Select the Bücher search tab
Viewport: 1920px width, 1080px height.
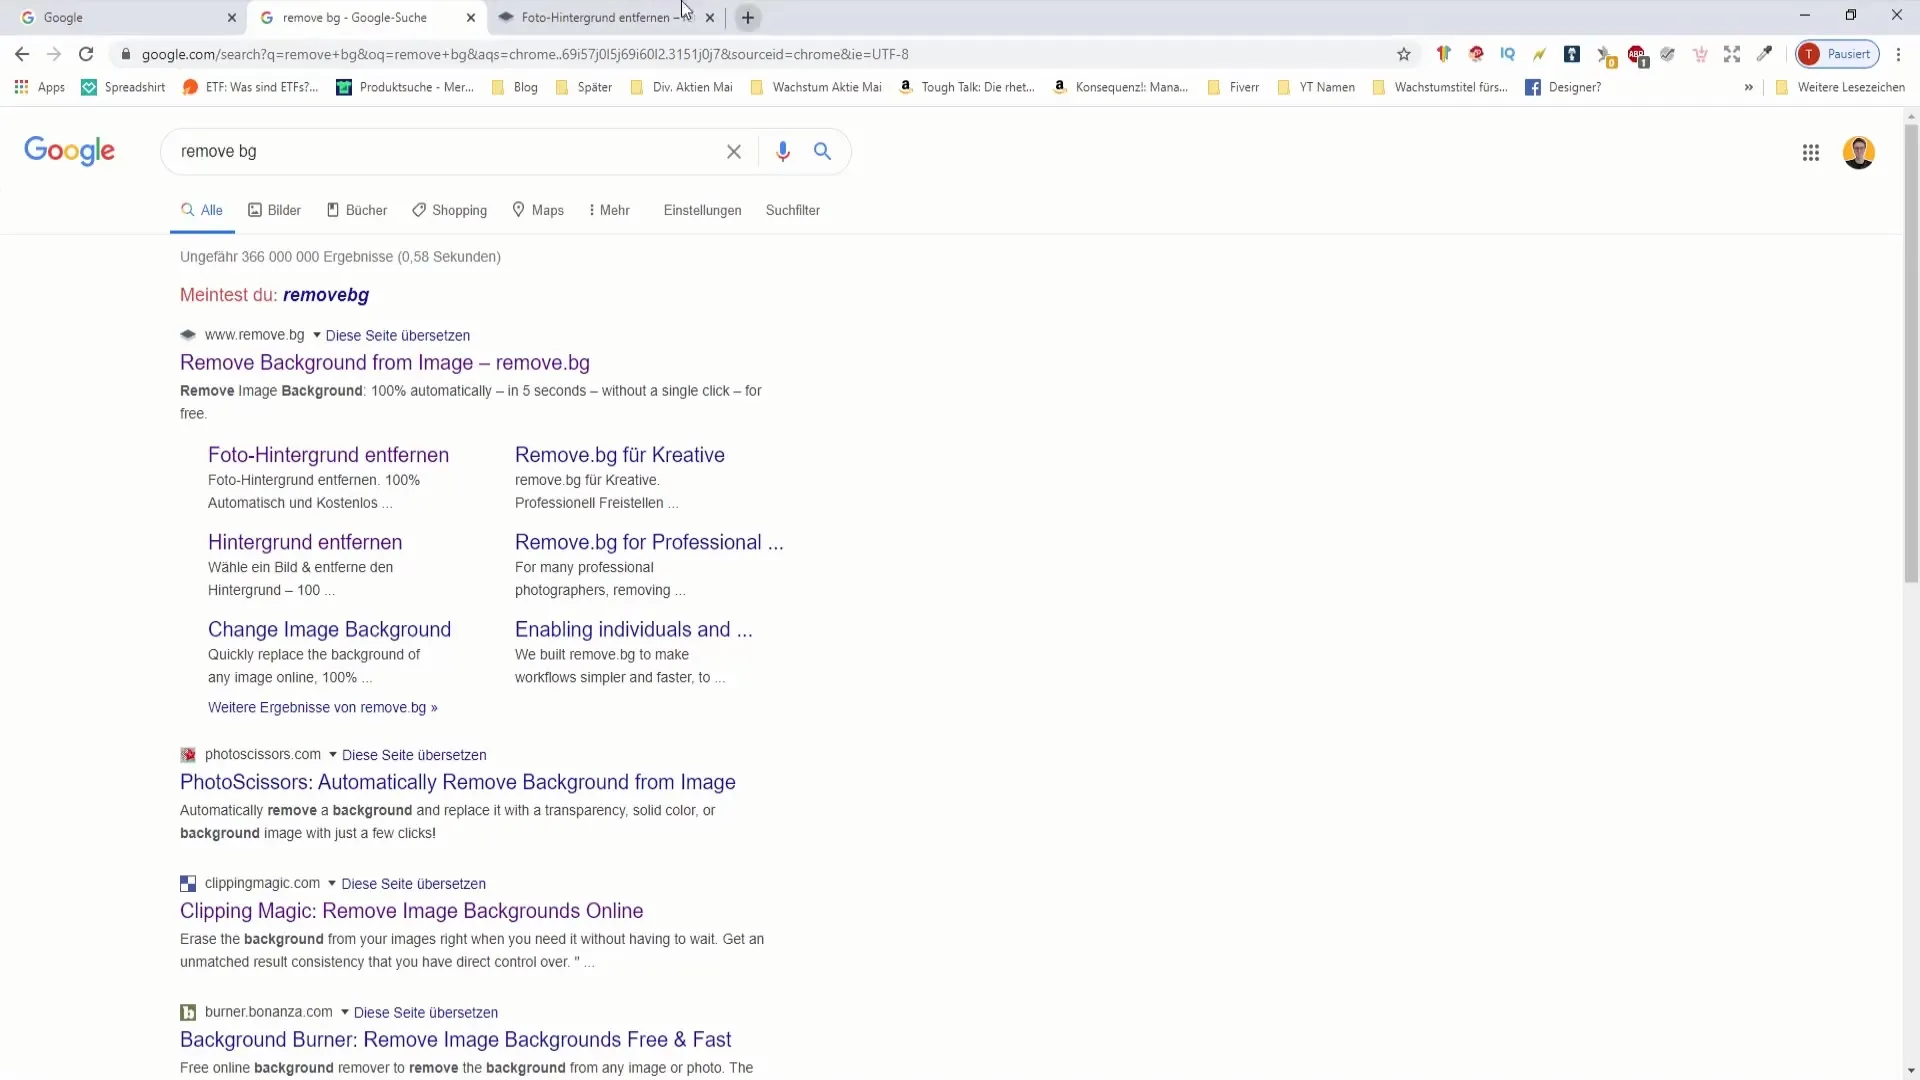[357, 210]
